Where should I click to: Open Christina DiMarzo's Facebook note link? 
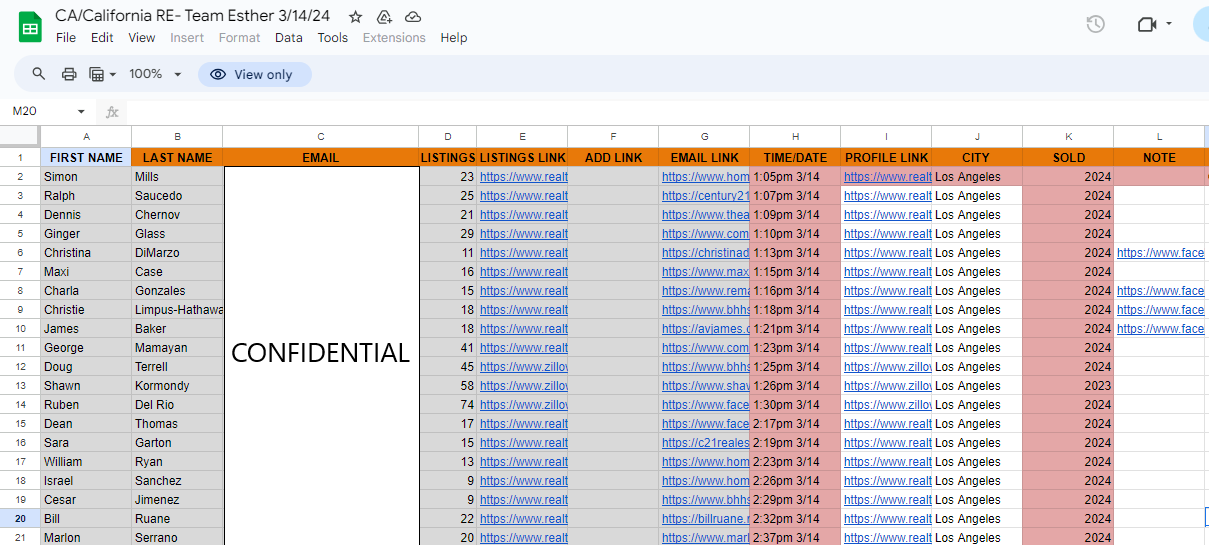point(1160,253)
